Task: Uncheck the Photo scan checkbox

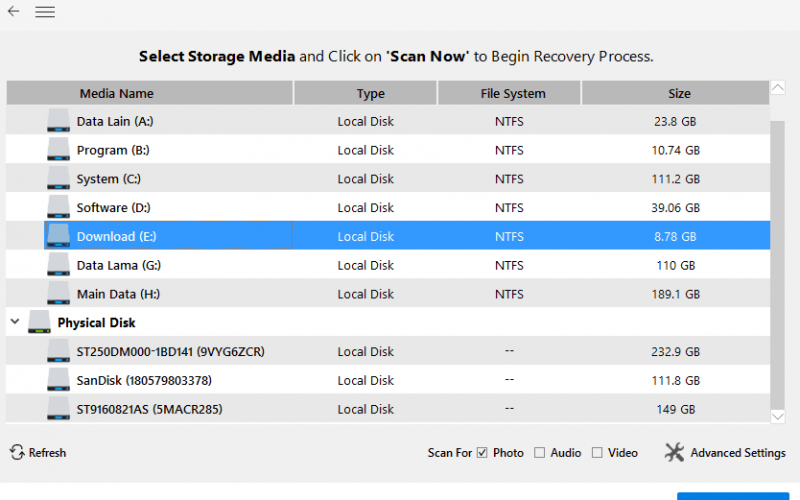Action: tap(482, 453)
